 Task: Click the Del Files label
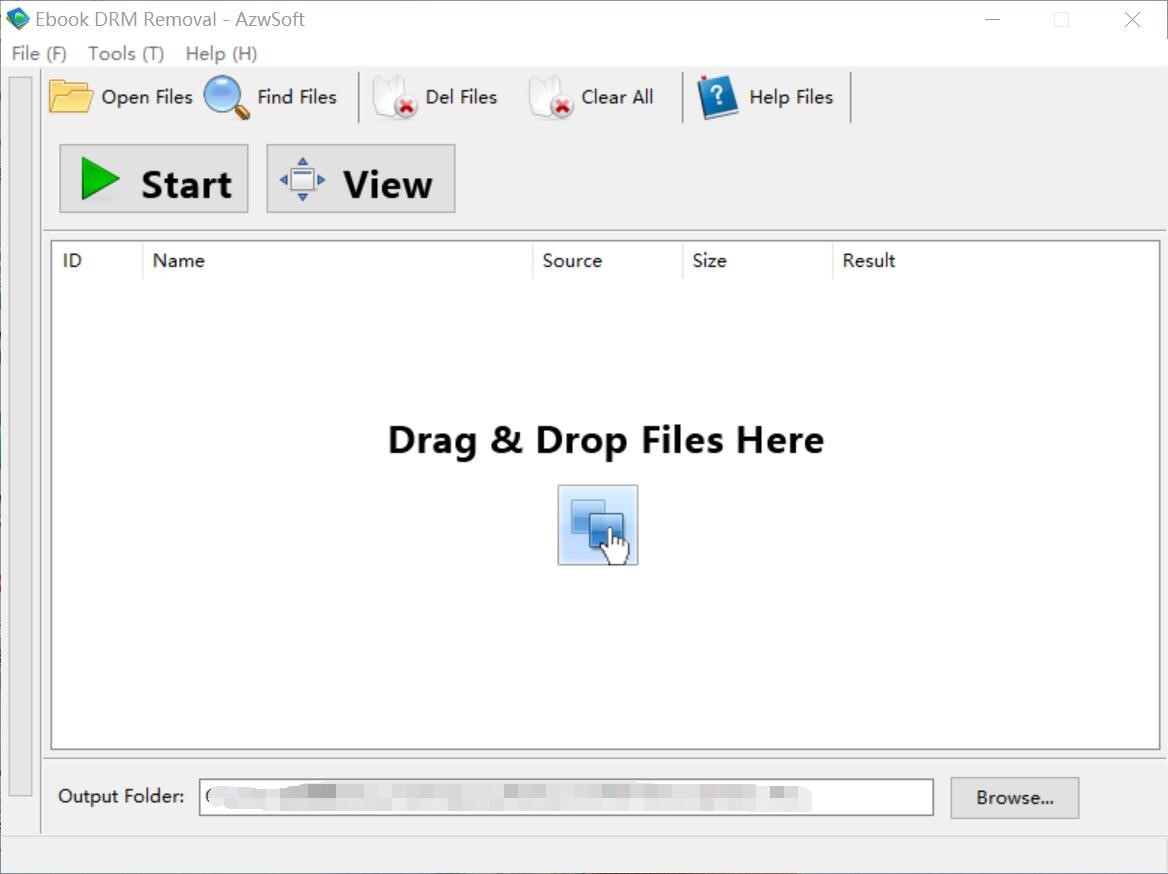pyautogui.click(x=461, y=97)
